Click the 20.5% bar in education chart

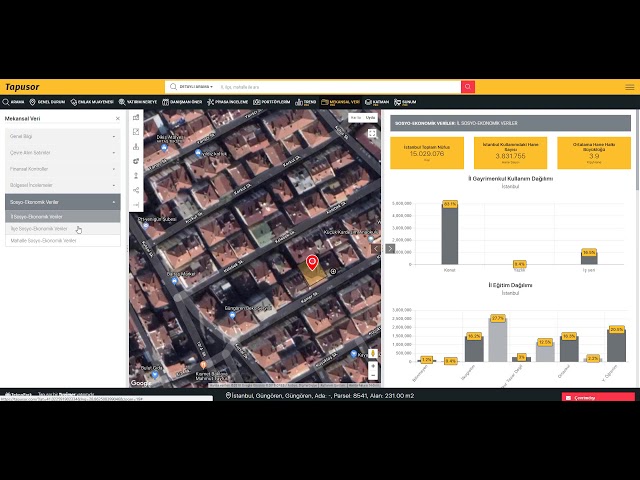pyautogui.click(x=616, y=345)
